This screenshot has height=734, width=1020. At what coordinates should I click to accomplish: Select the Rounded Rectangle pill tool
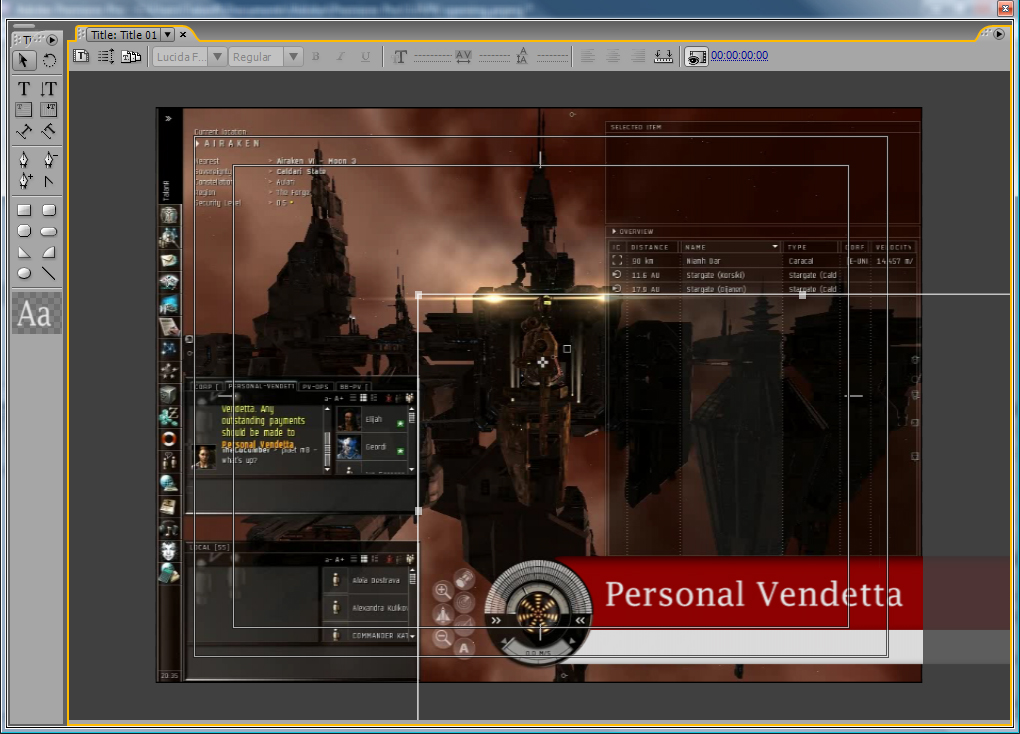pos(49,231)
